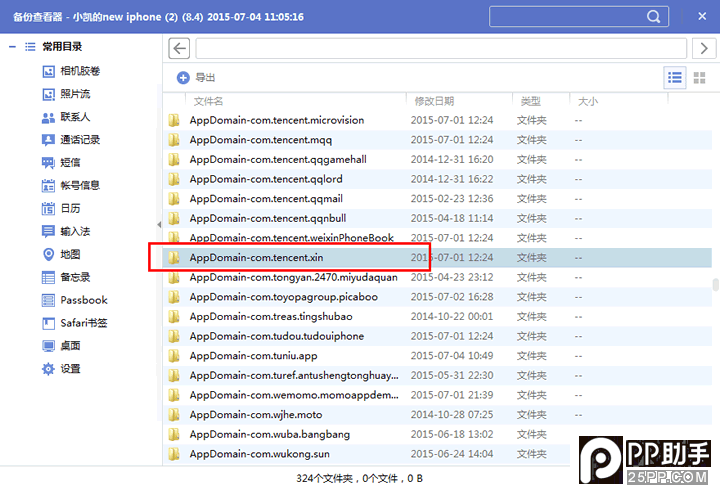Select folder AppDomain-com.treas.tingshubao
Screen dimensions: 720x491
click(x=437, y=316)
